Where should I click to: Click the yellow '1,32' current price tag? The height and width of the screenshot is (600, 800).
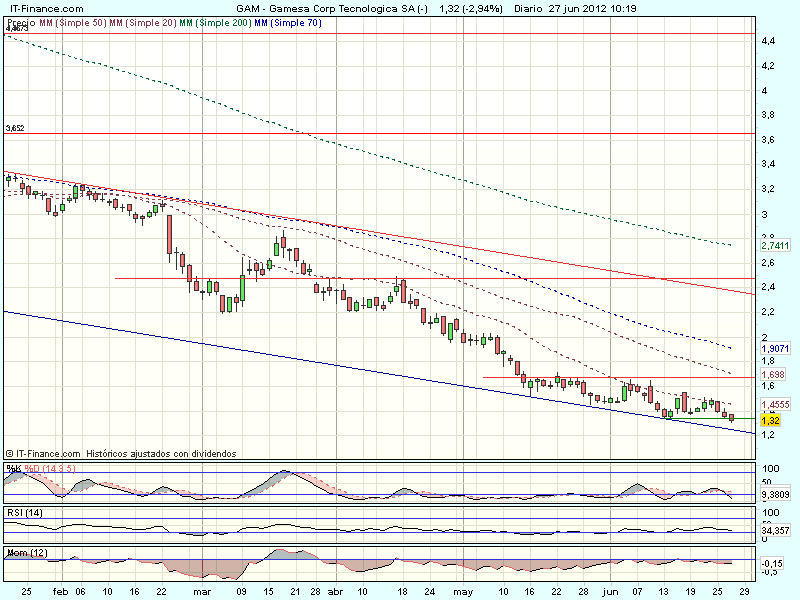pos(770,420)
